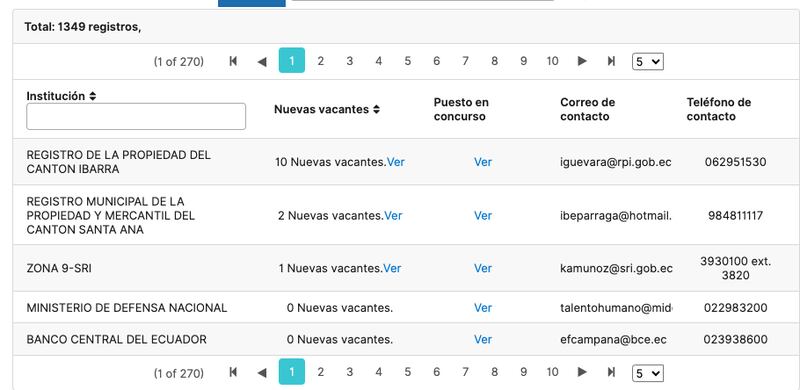Viewport: 800px width, 390px height.
Task: View new vacancies for Canton Santa Ana registry
Action: tap(393, 215)
